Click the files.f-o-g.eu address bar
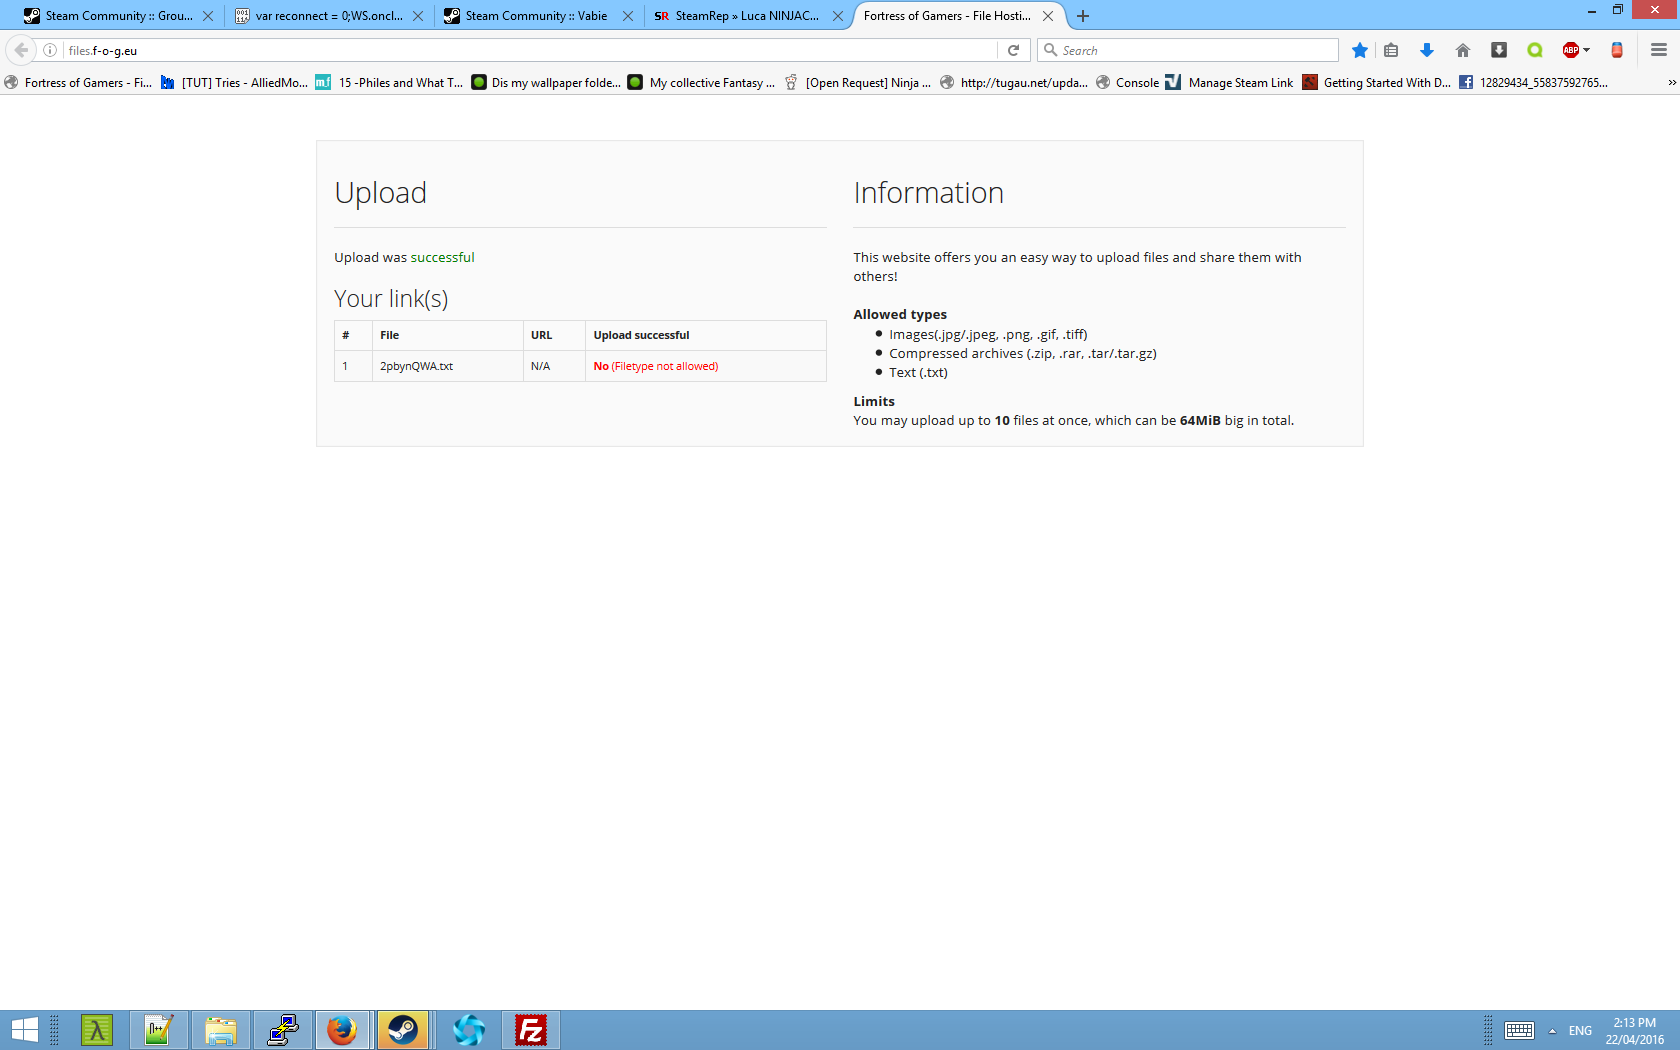Screen dimensions: 1680x1050 [500, 50]
